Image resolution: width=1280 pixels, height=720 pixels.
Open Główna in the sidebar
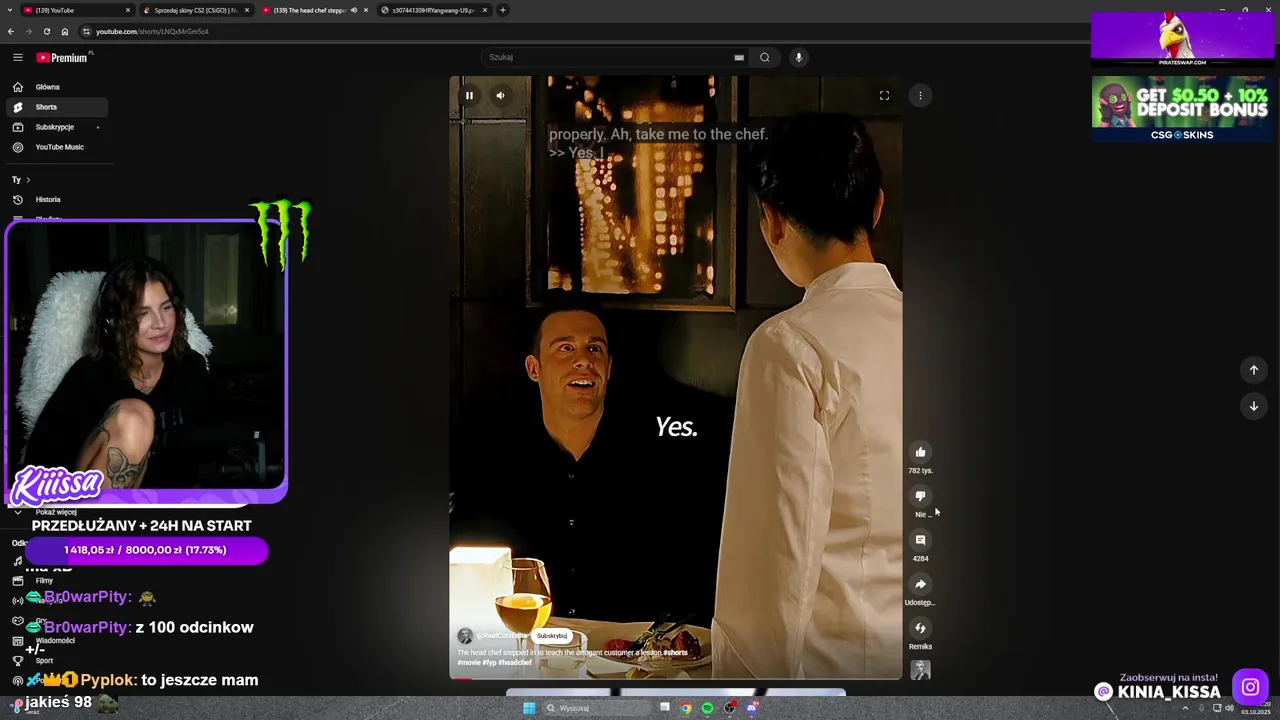tap(55, 87)
